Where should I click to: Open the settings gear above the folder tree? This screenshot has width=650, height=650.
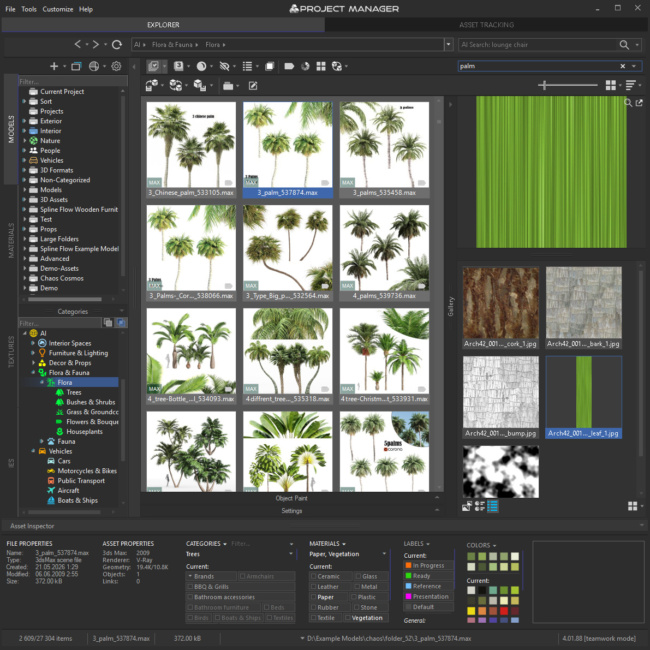(x=116, y=66)
